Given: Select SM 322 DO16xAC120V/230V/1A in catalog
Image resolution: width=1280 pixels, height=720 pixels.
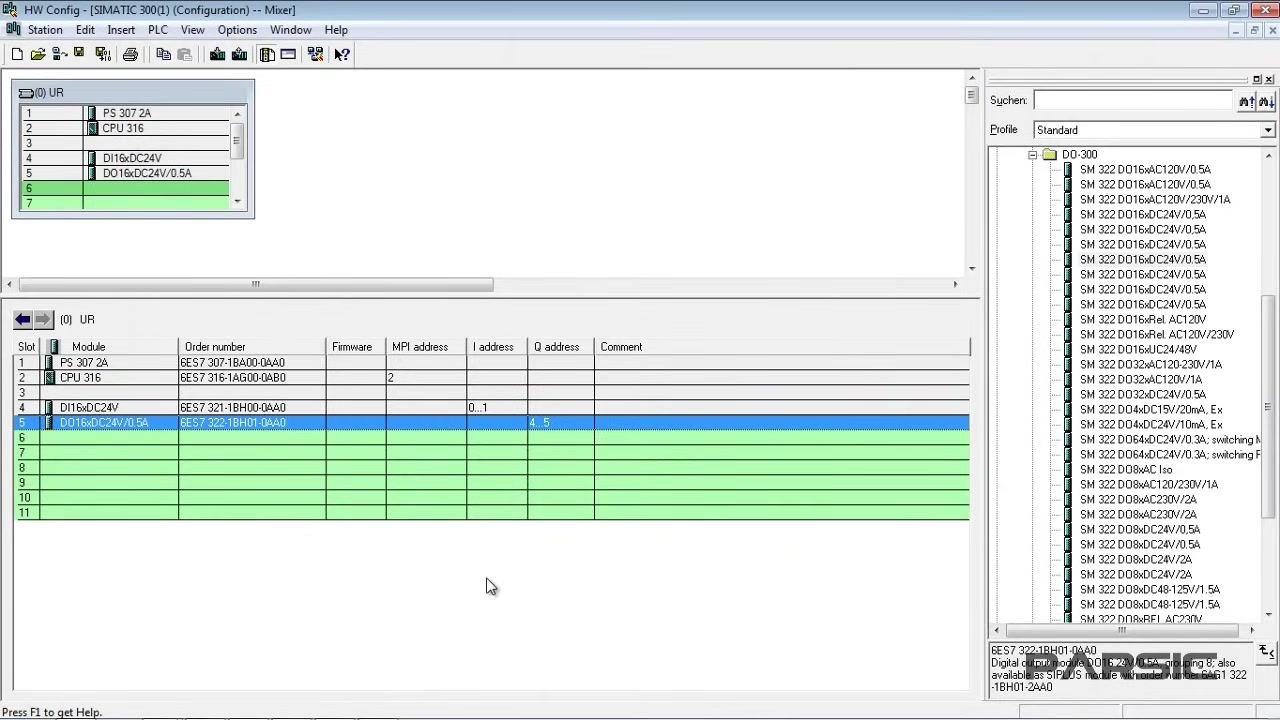Looking at the screenshot, I should click(x=1155, y=199).
